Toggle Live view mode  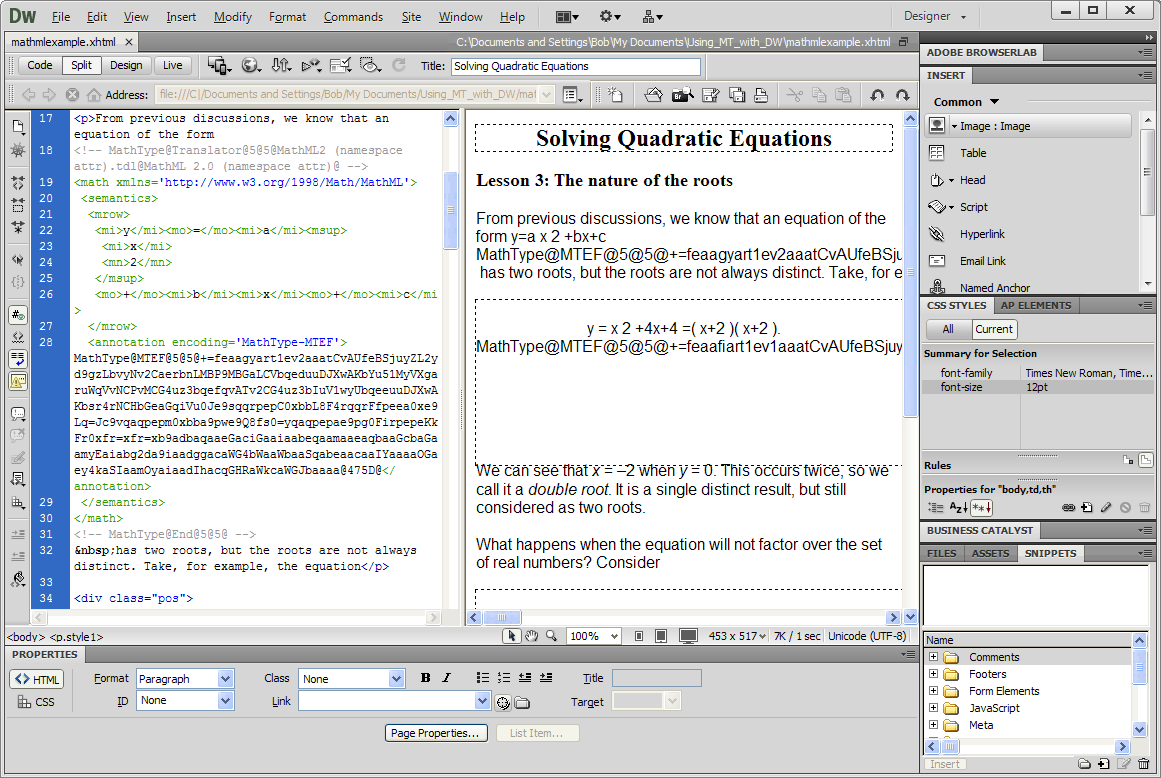[x=173, y=65]
